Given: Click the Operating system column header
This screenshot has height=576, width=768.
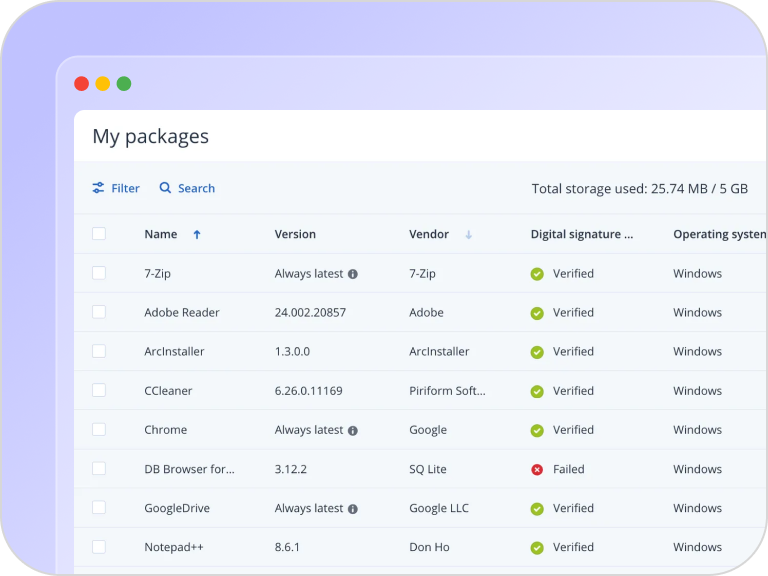Looking at the screenshot, I should coord(718,234).
